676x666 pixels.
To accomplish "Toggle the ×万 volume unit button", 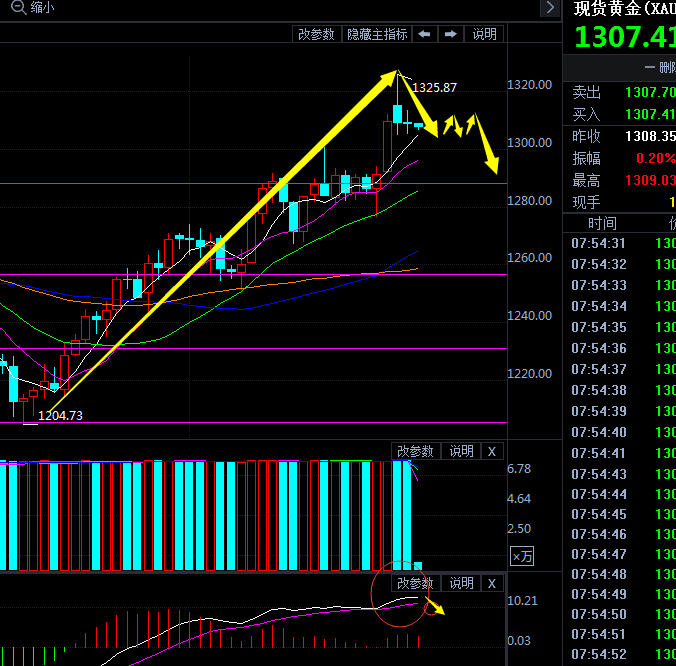I will 521,557.
